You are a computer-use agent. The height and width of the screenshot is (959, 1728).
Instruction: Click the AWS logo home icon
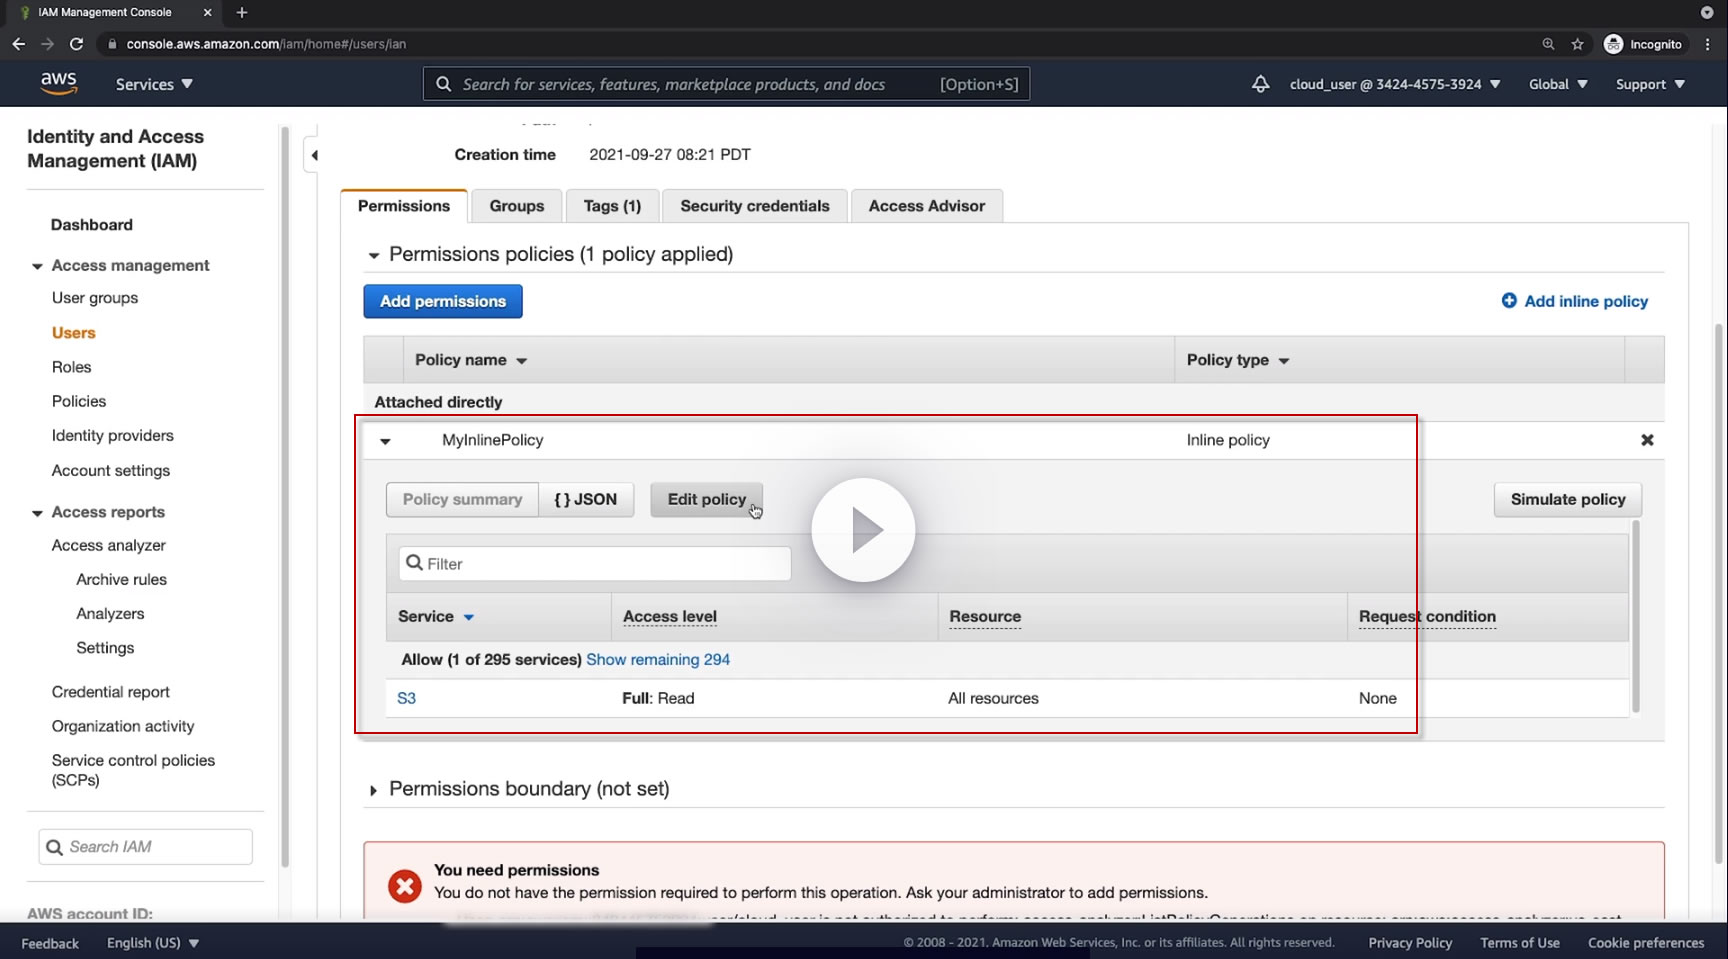[59, 84]
